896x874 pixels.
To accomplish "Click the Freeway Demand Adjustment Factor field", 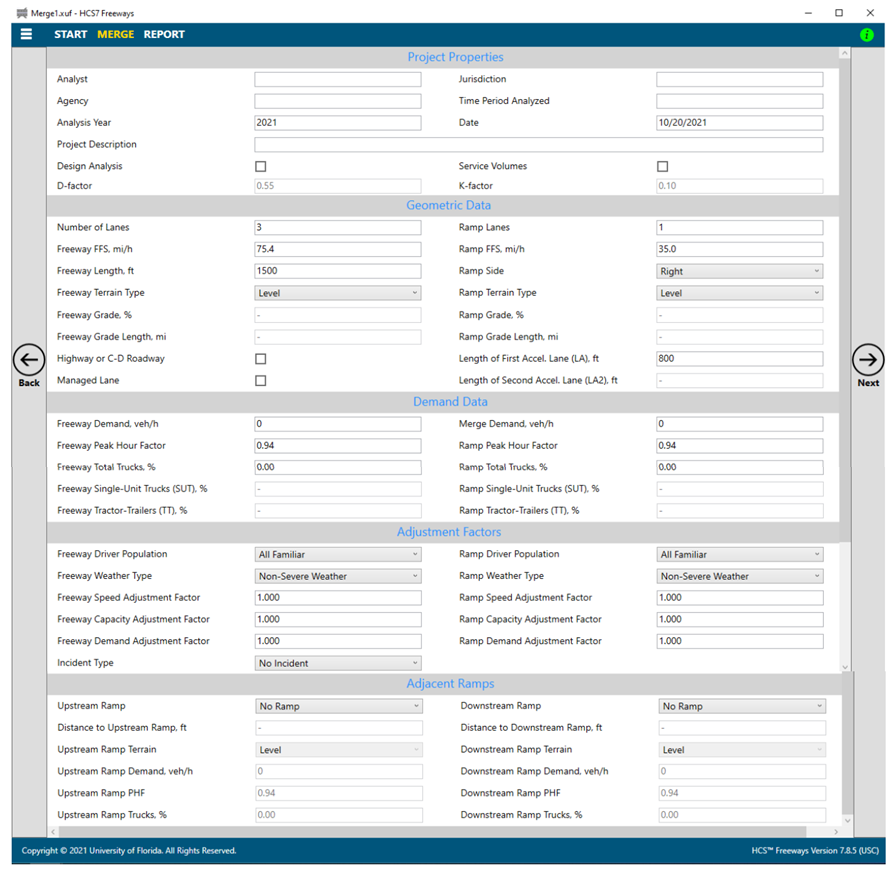I will (338, 641).
